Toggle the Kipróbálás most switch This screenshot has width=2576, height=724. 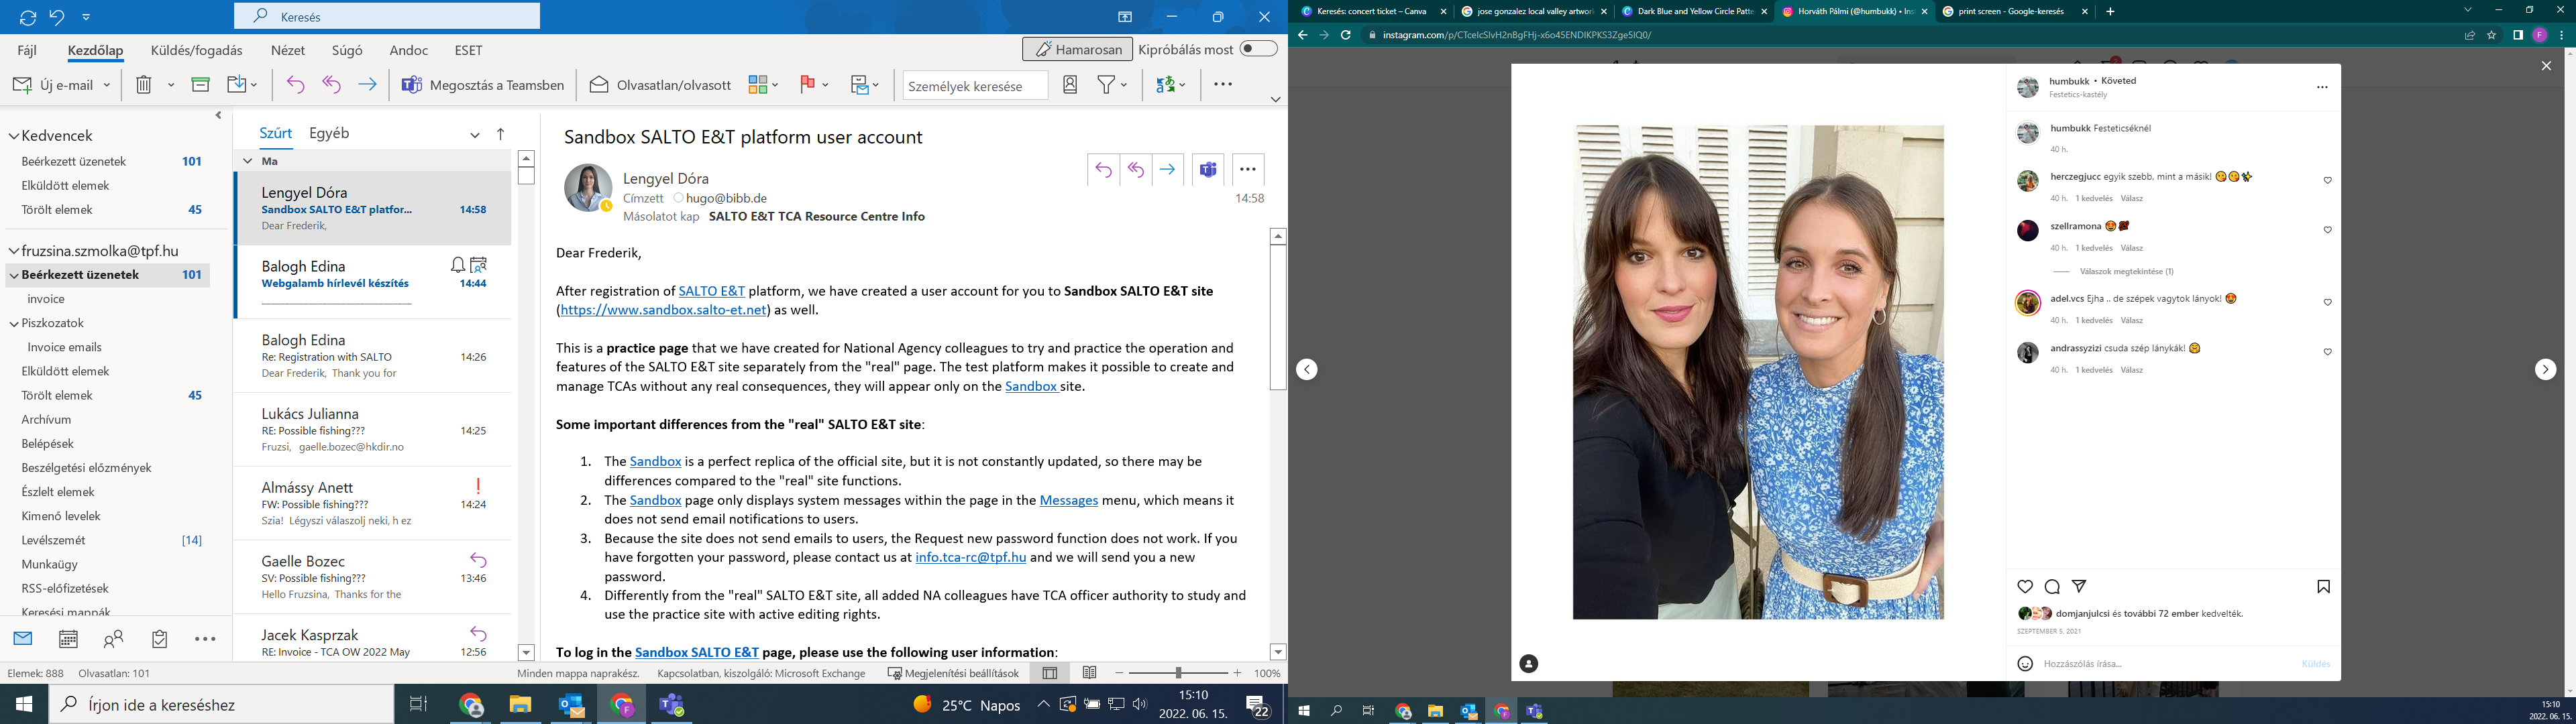(1258, 49)
